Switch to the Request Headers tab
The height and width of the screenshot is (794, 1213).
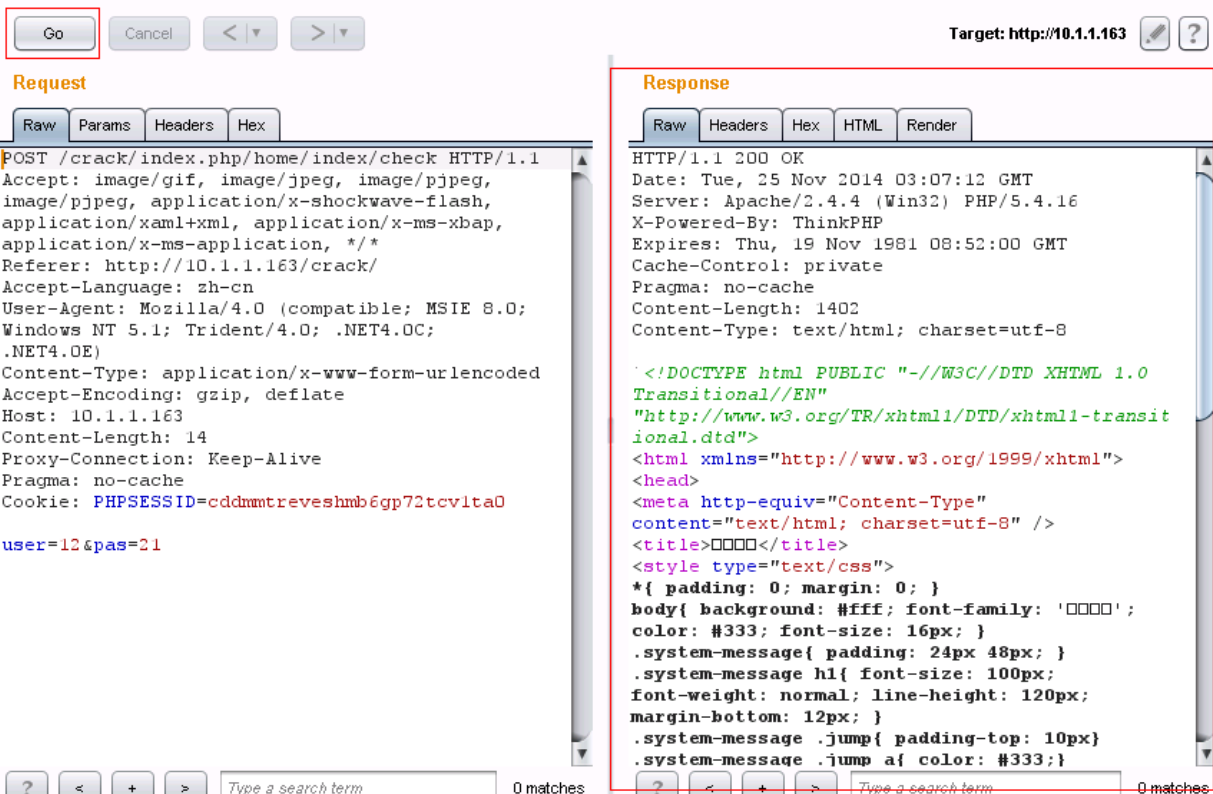coord(184,125)
